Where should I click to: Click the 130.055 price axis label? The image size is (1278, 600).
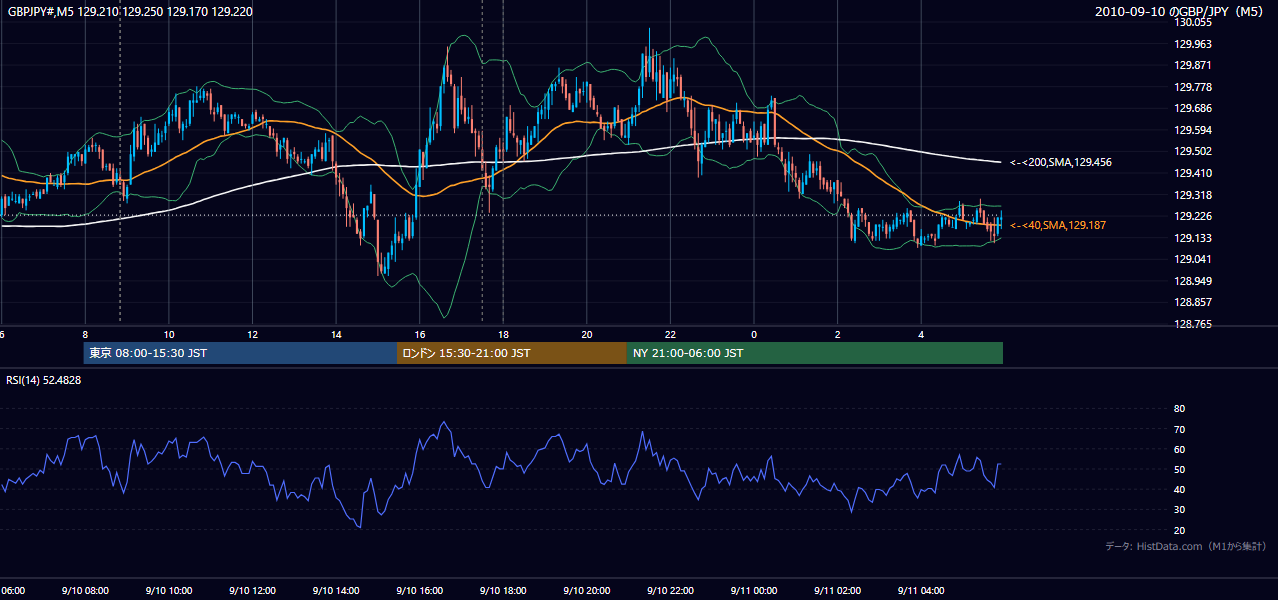1194,22
